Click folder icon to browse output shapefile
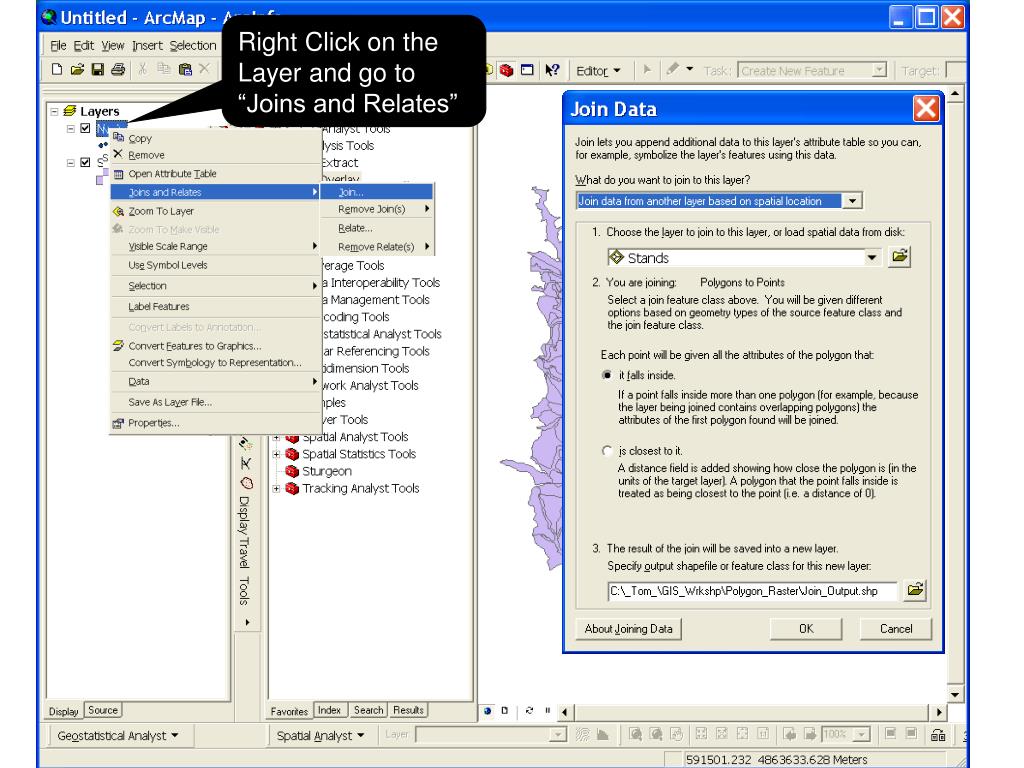The image size is (1024, 768). (x=915, y=590)
